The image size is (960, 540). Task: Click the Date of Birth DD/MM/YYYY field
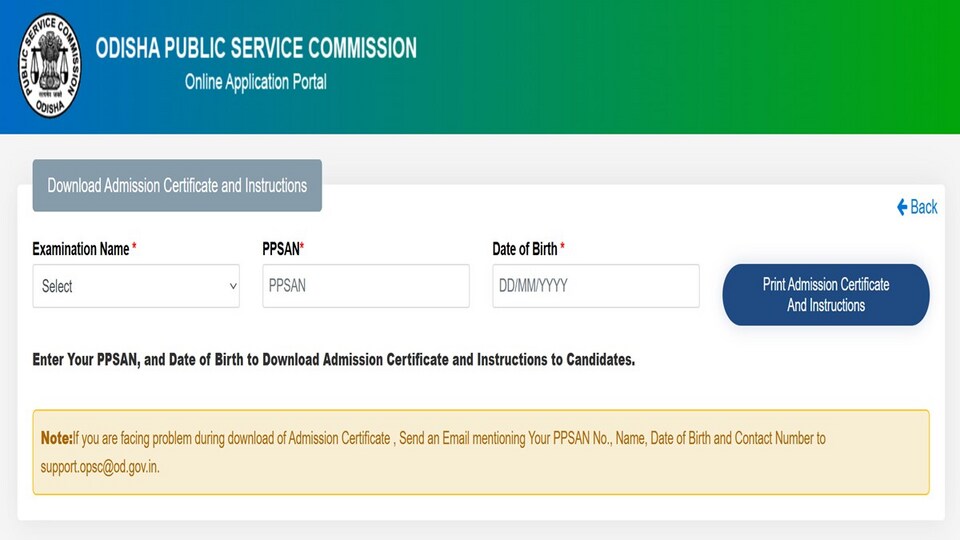[x=596, y=286]
